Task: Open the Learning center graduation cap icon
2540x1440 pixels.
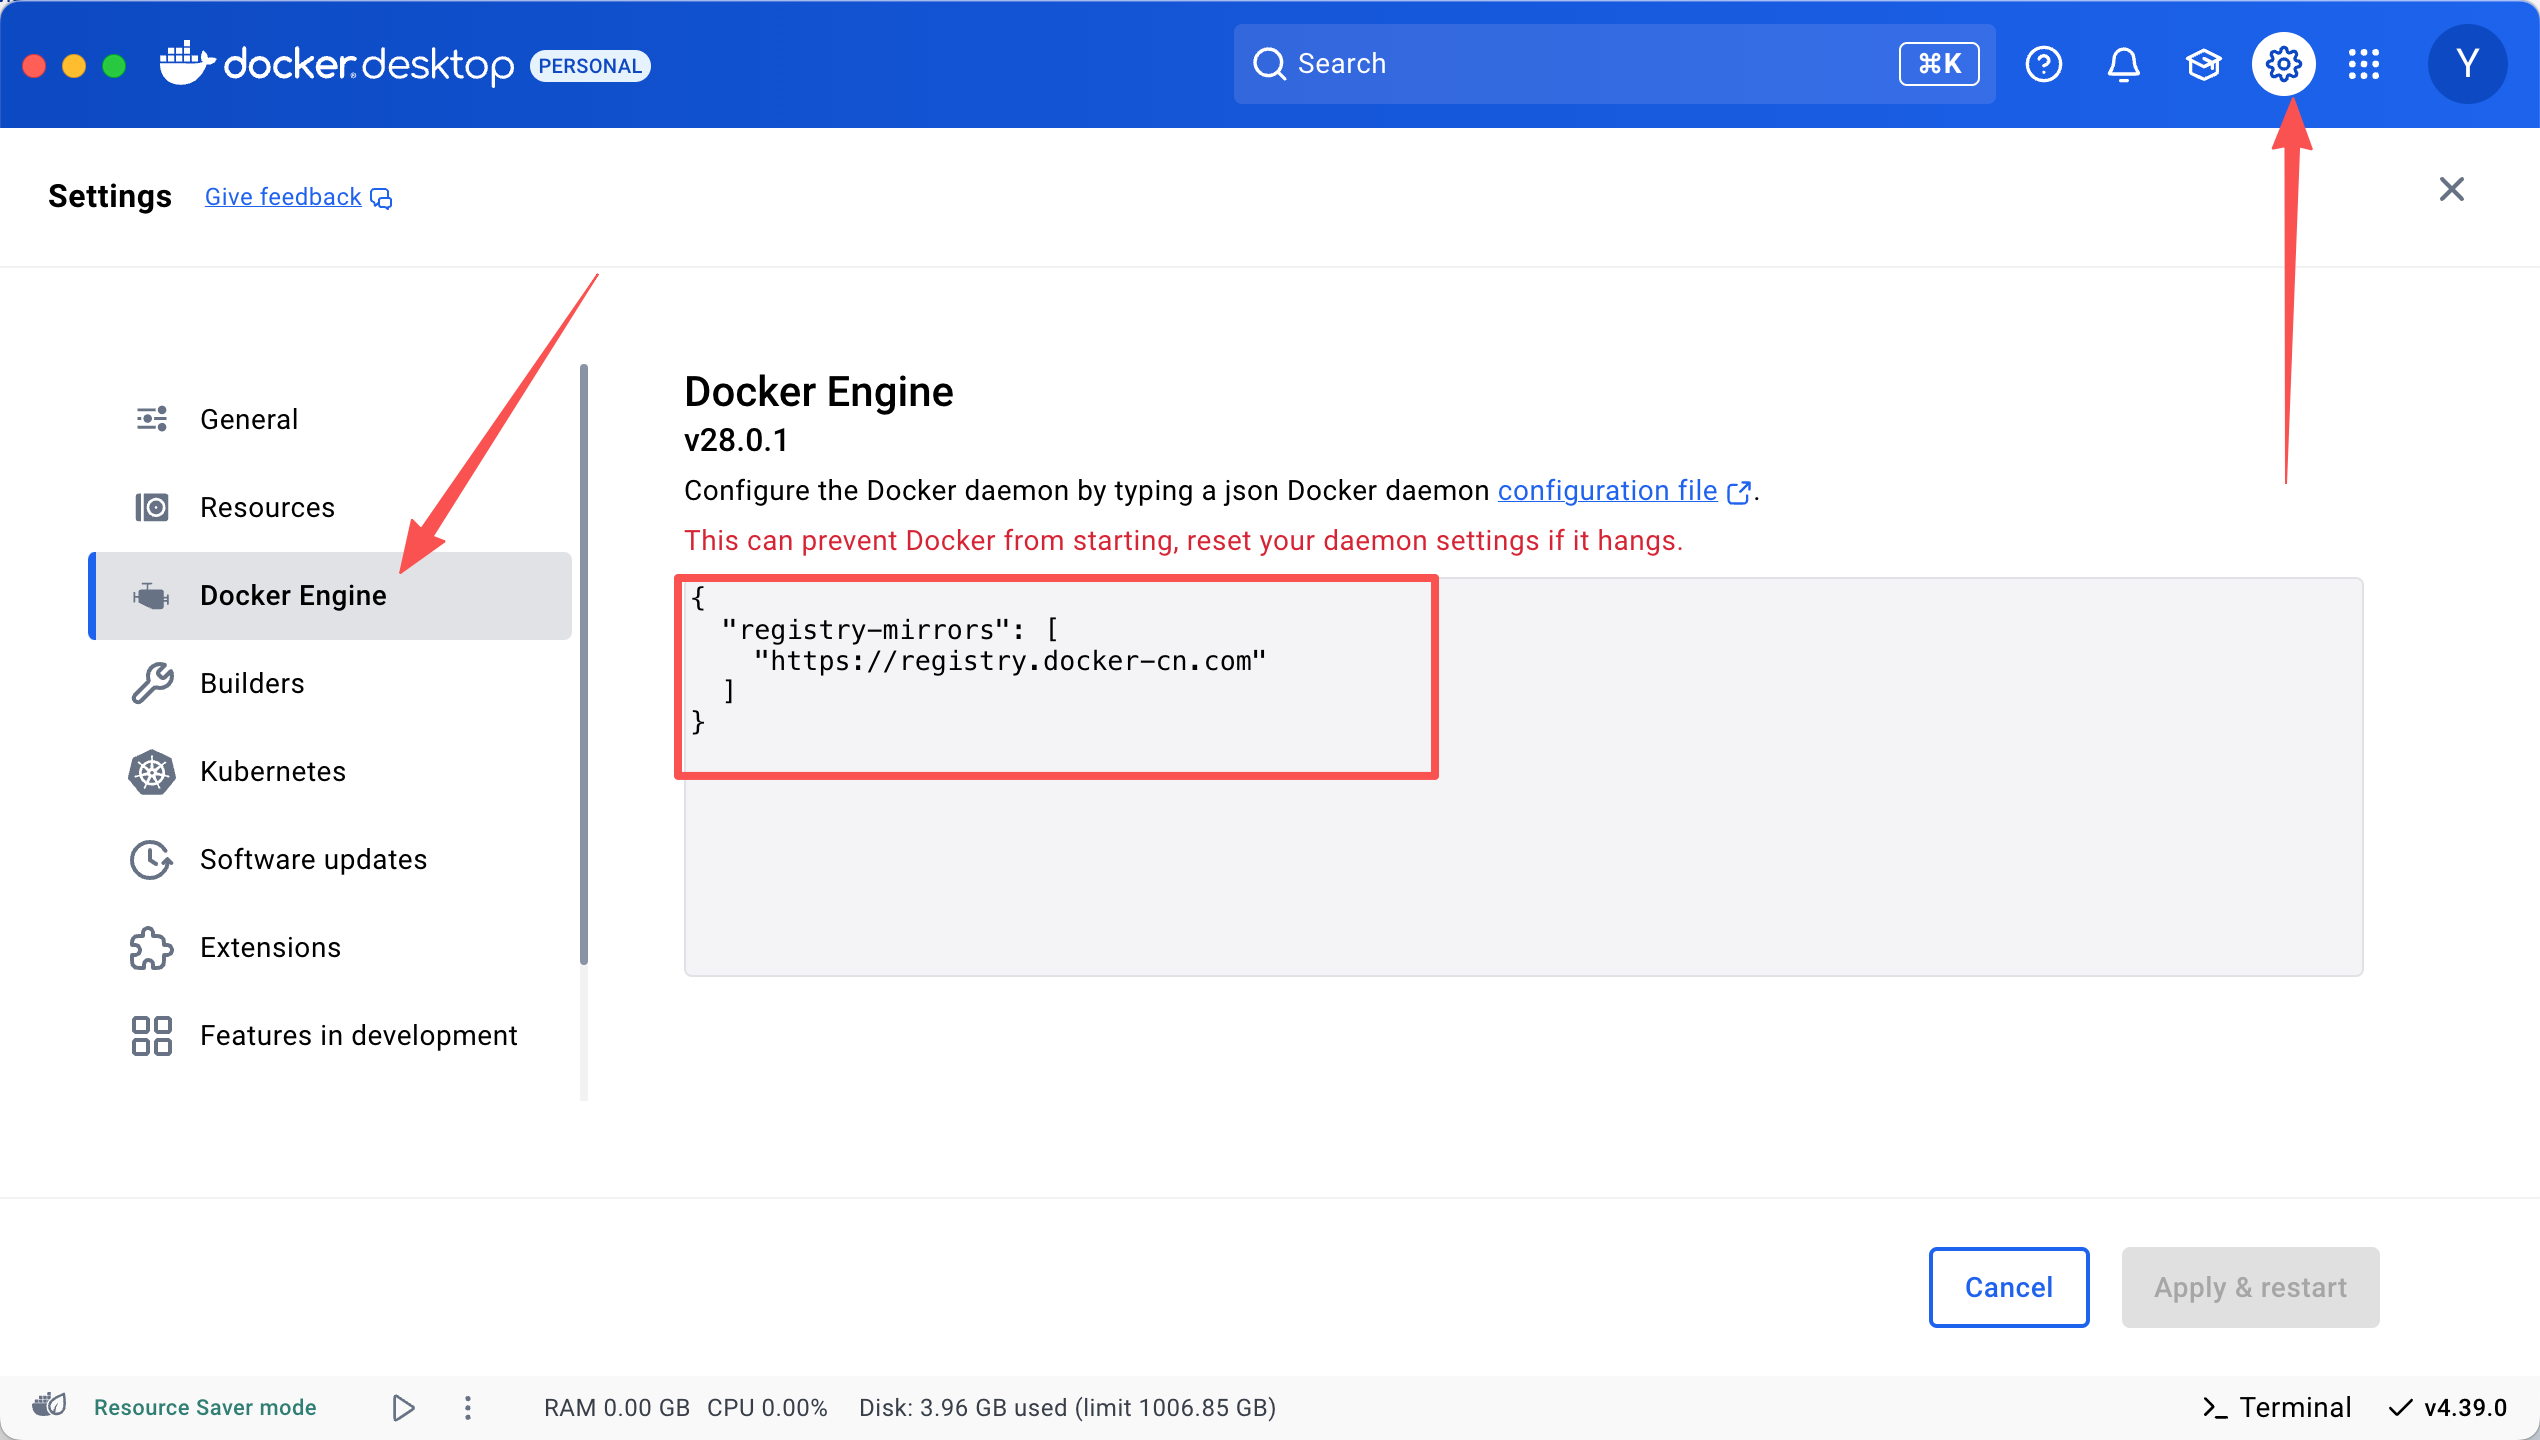Action: tap(2203, 64)
